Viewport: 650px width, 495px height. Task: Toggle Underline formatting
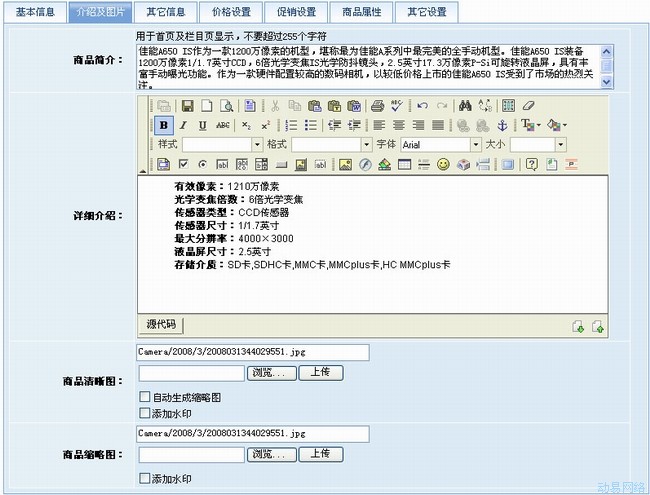(202, 125)
